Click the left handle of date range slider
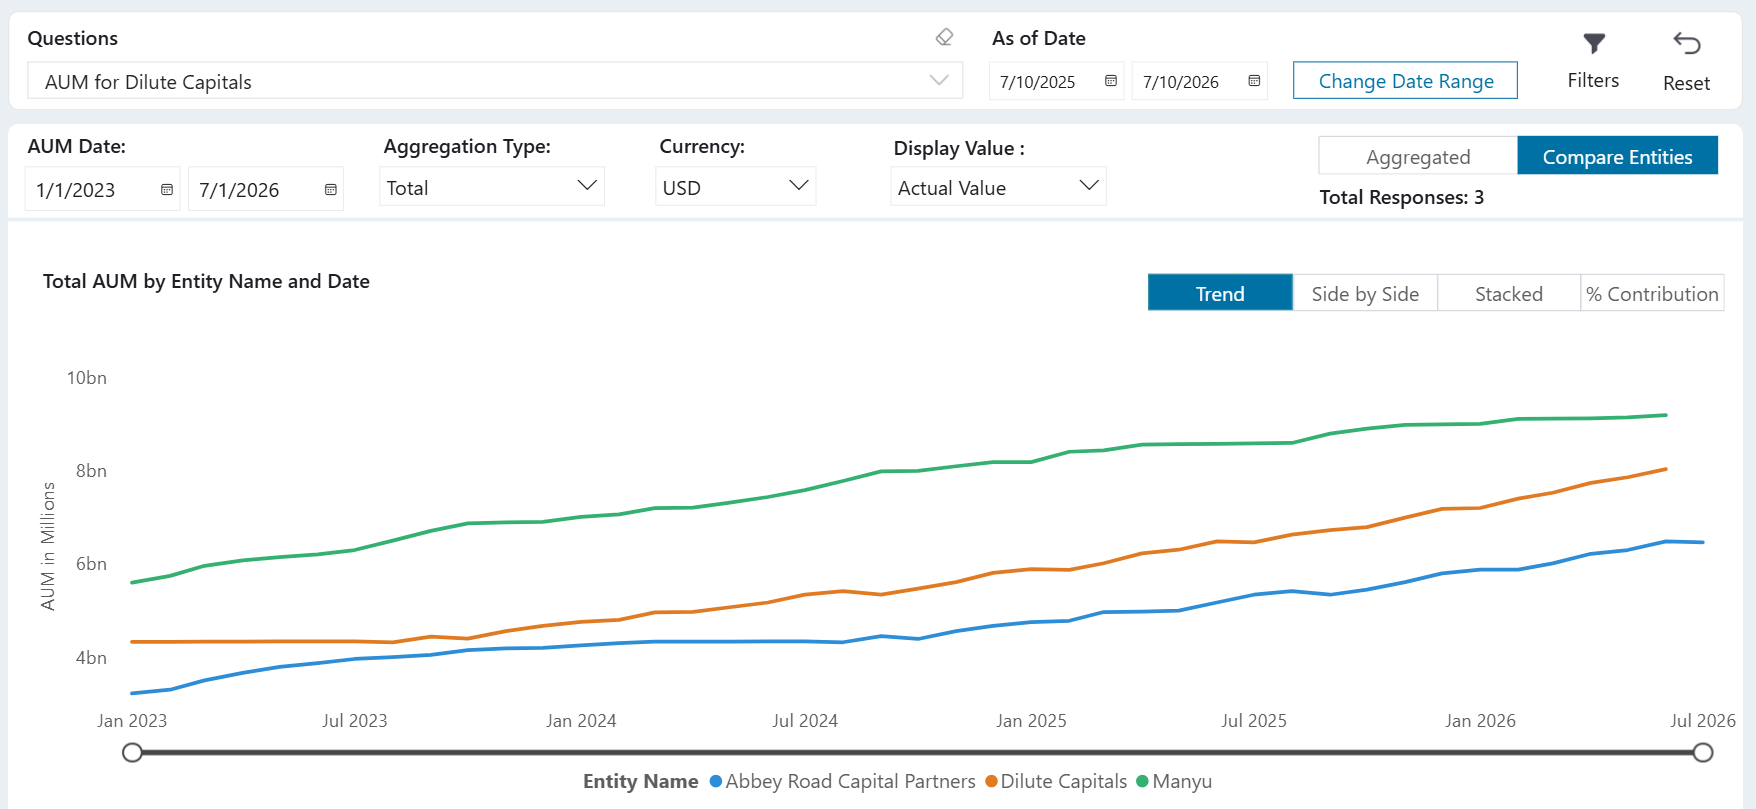The height and width of the screenshot is (809, 1756). tap(132, 752)
